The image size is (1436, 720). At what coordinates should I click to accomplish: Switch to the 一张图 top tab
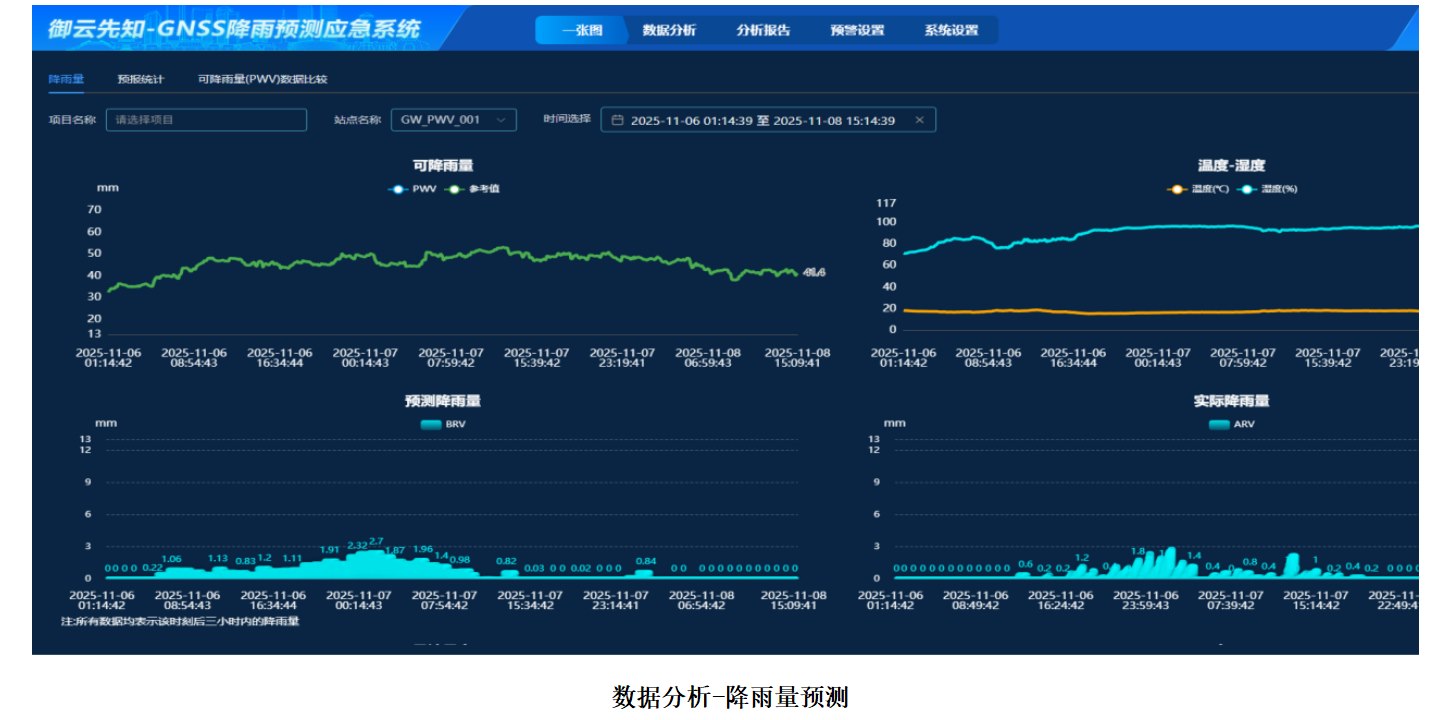[582, 30]
